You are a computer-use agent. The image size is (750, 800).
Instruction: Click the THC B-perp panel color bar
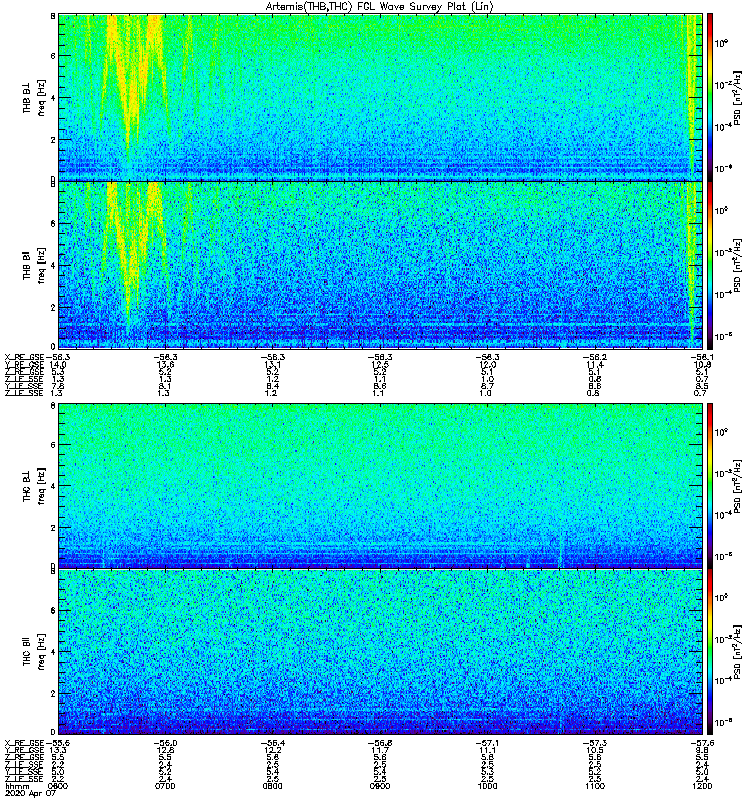pyautogui.click(x=709, y=485)
